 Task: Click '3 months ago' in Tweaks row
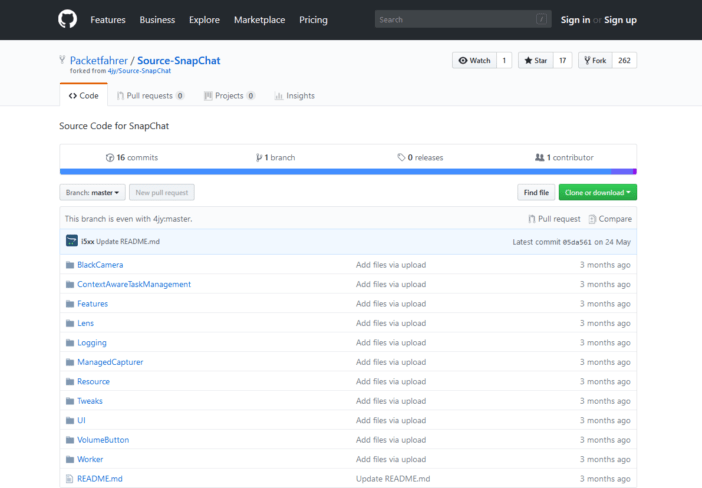point(605,401)
